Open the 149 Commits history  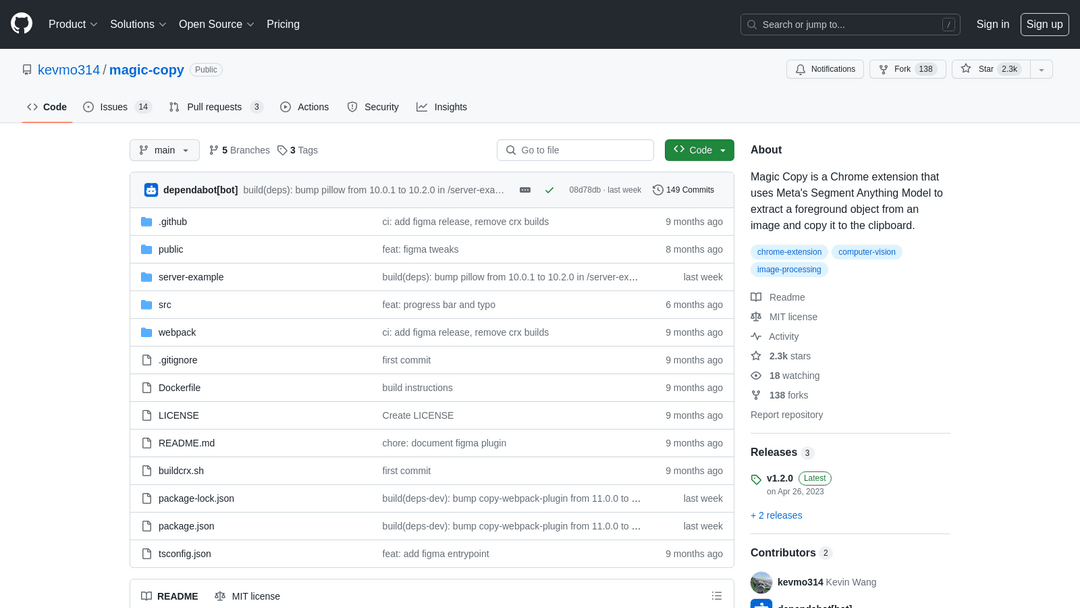[683, 190]
